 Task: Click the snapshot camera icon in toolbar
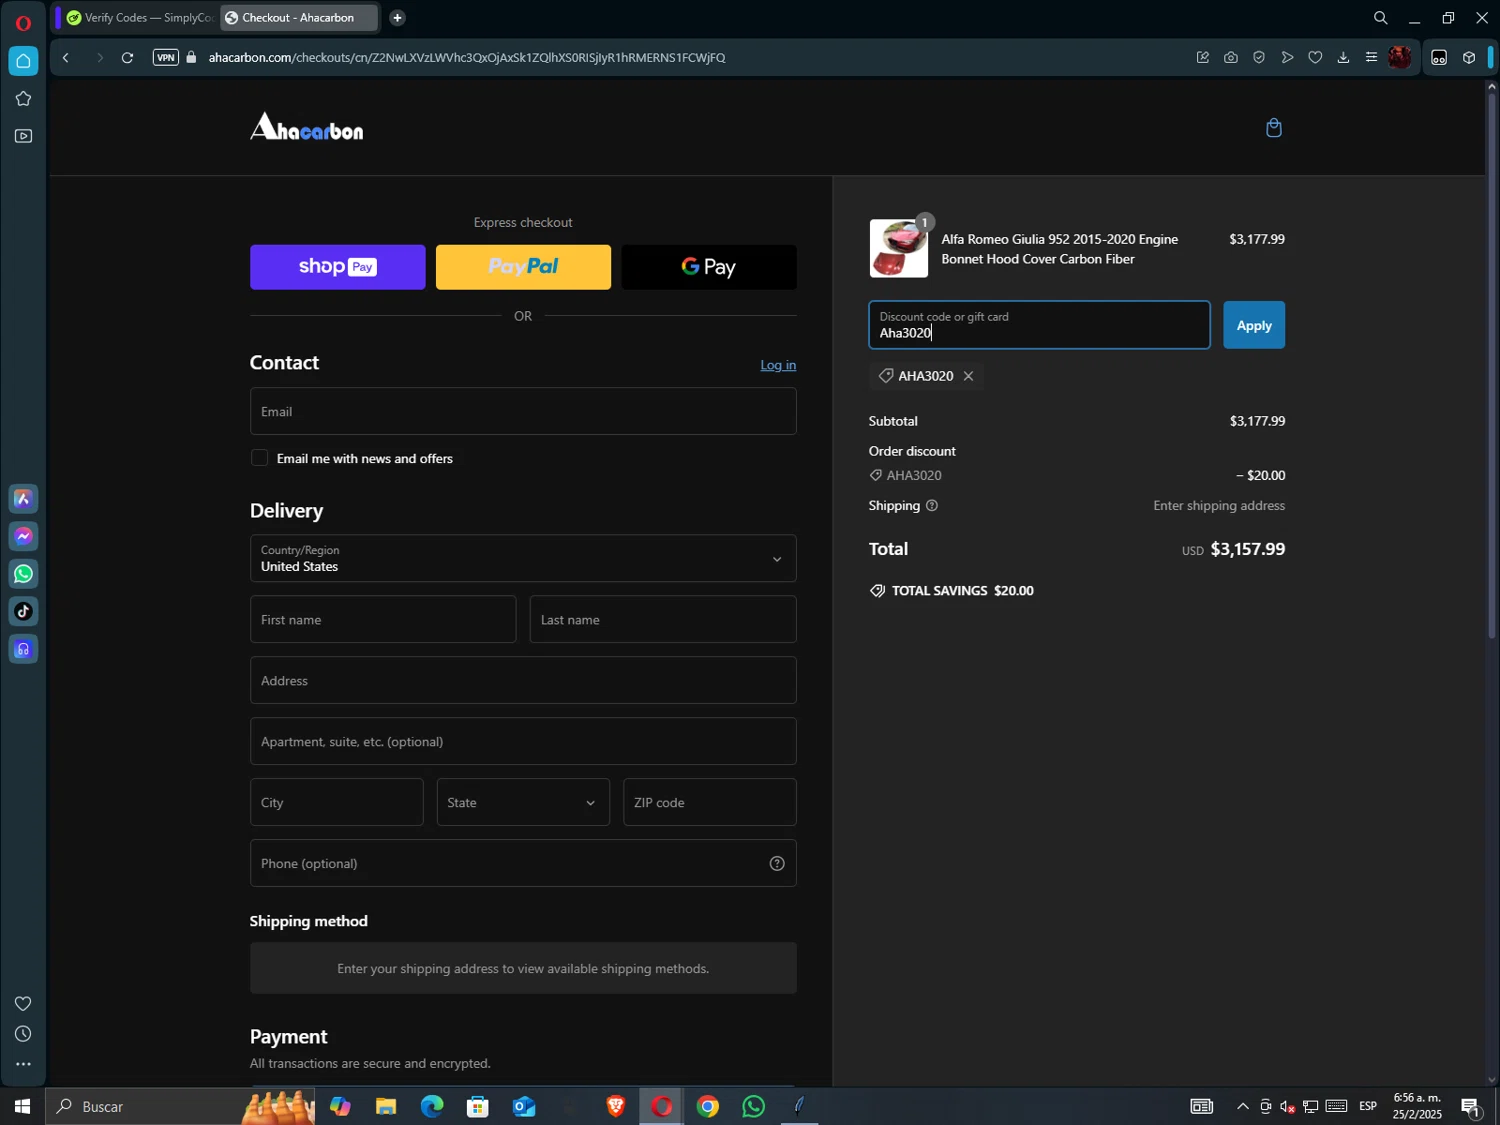click(x=1230, y=58)
